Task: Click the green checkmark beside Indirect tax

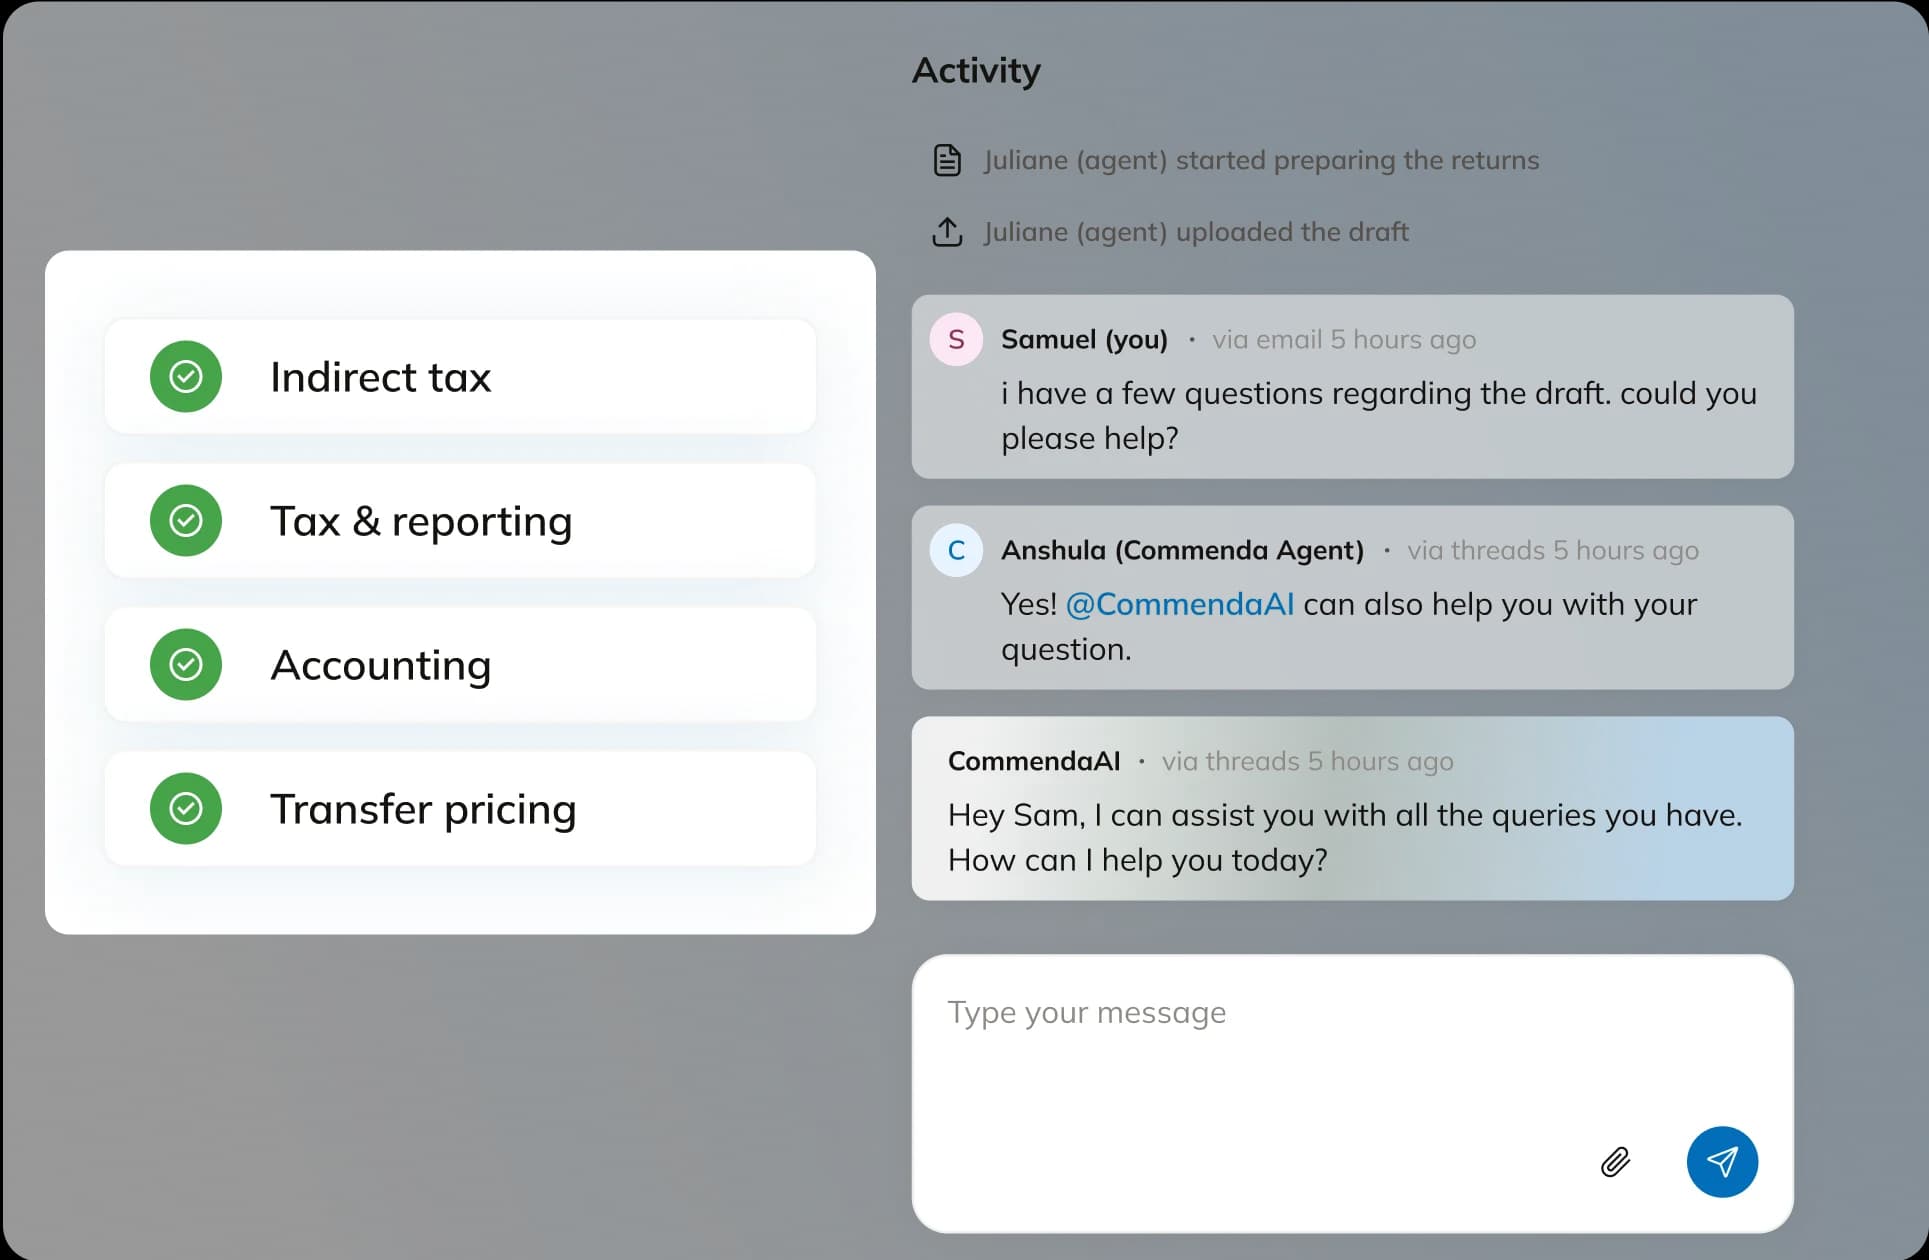Action: pyautogui.click(x=185, y=377)
